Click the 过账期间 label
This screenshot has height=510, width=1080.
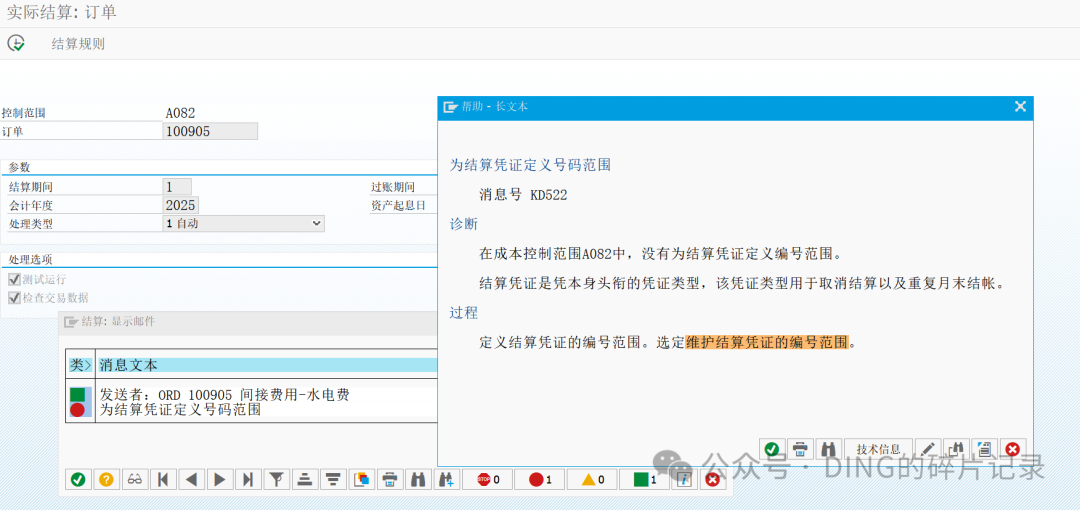tap(393, 187)
